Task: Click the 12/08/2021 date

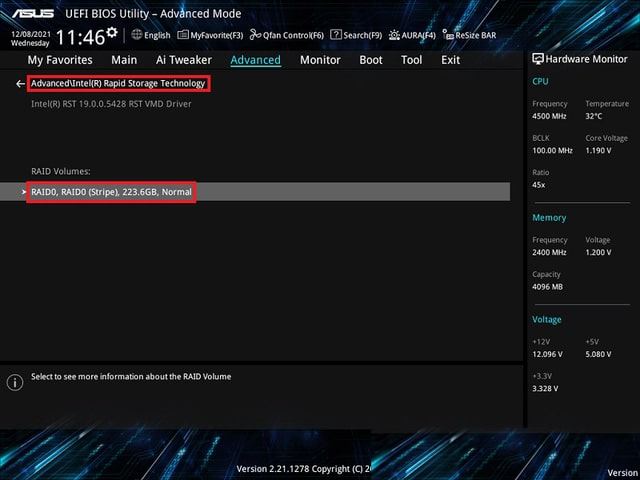Action: [31, 34]
